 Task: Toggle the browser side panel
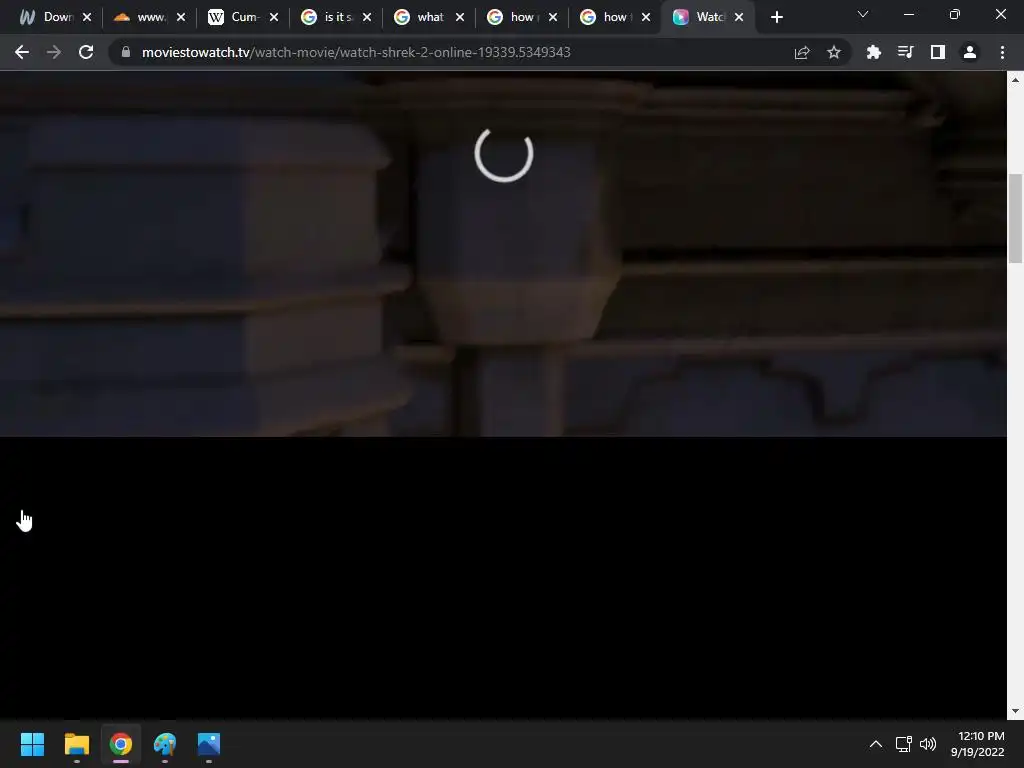937,52
